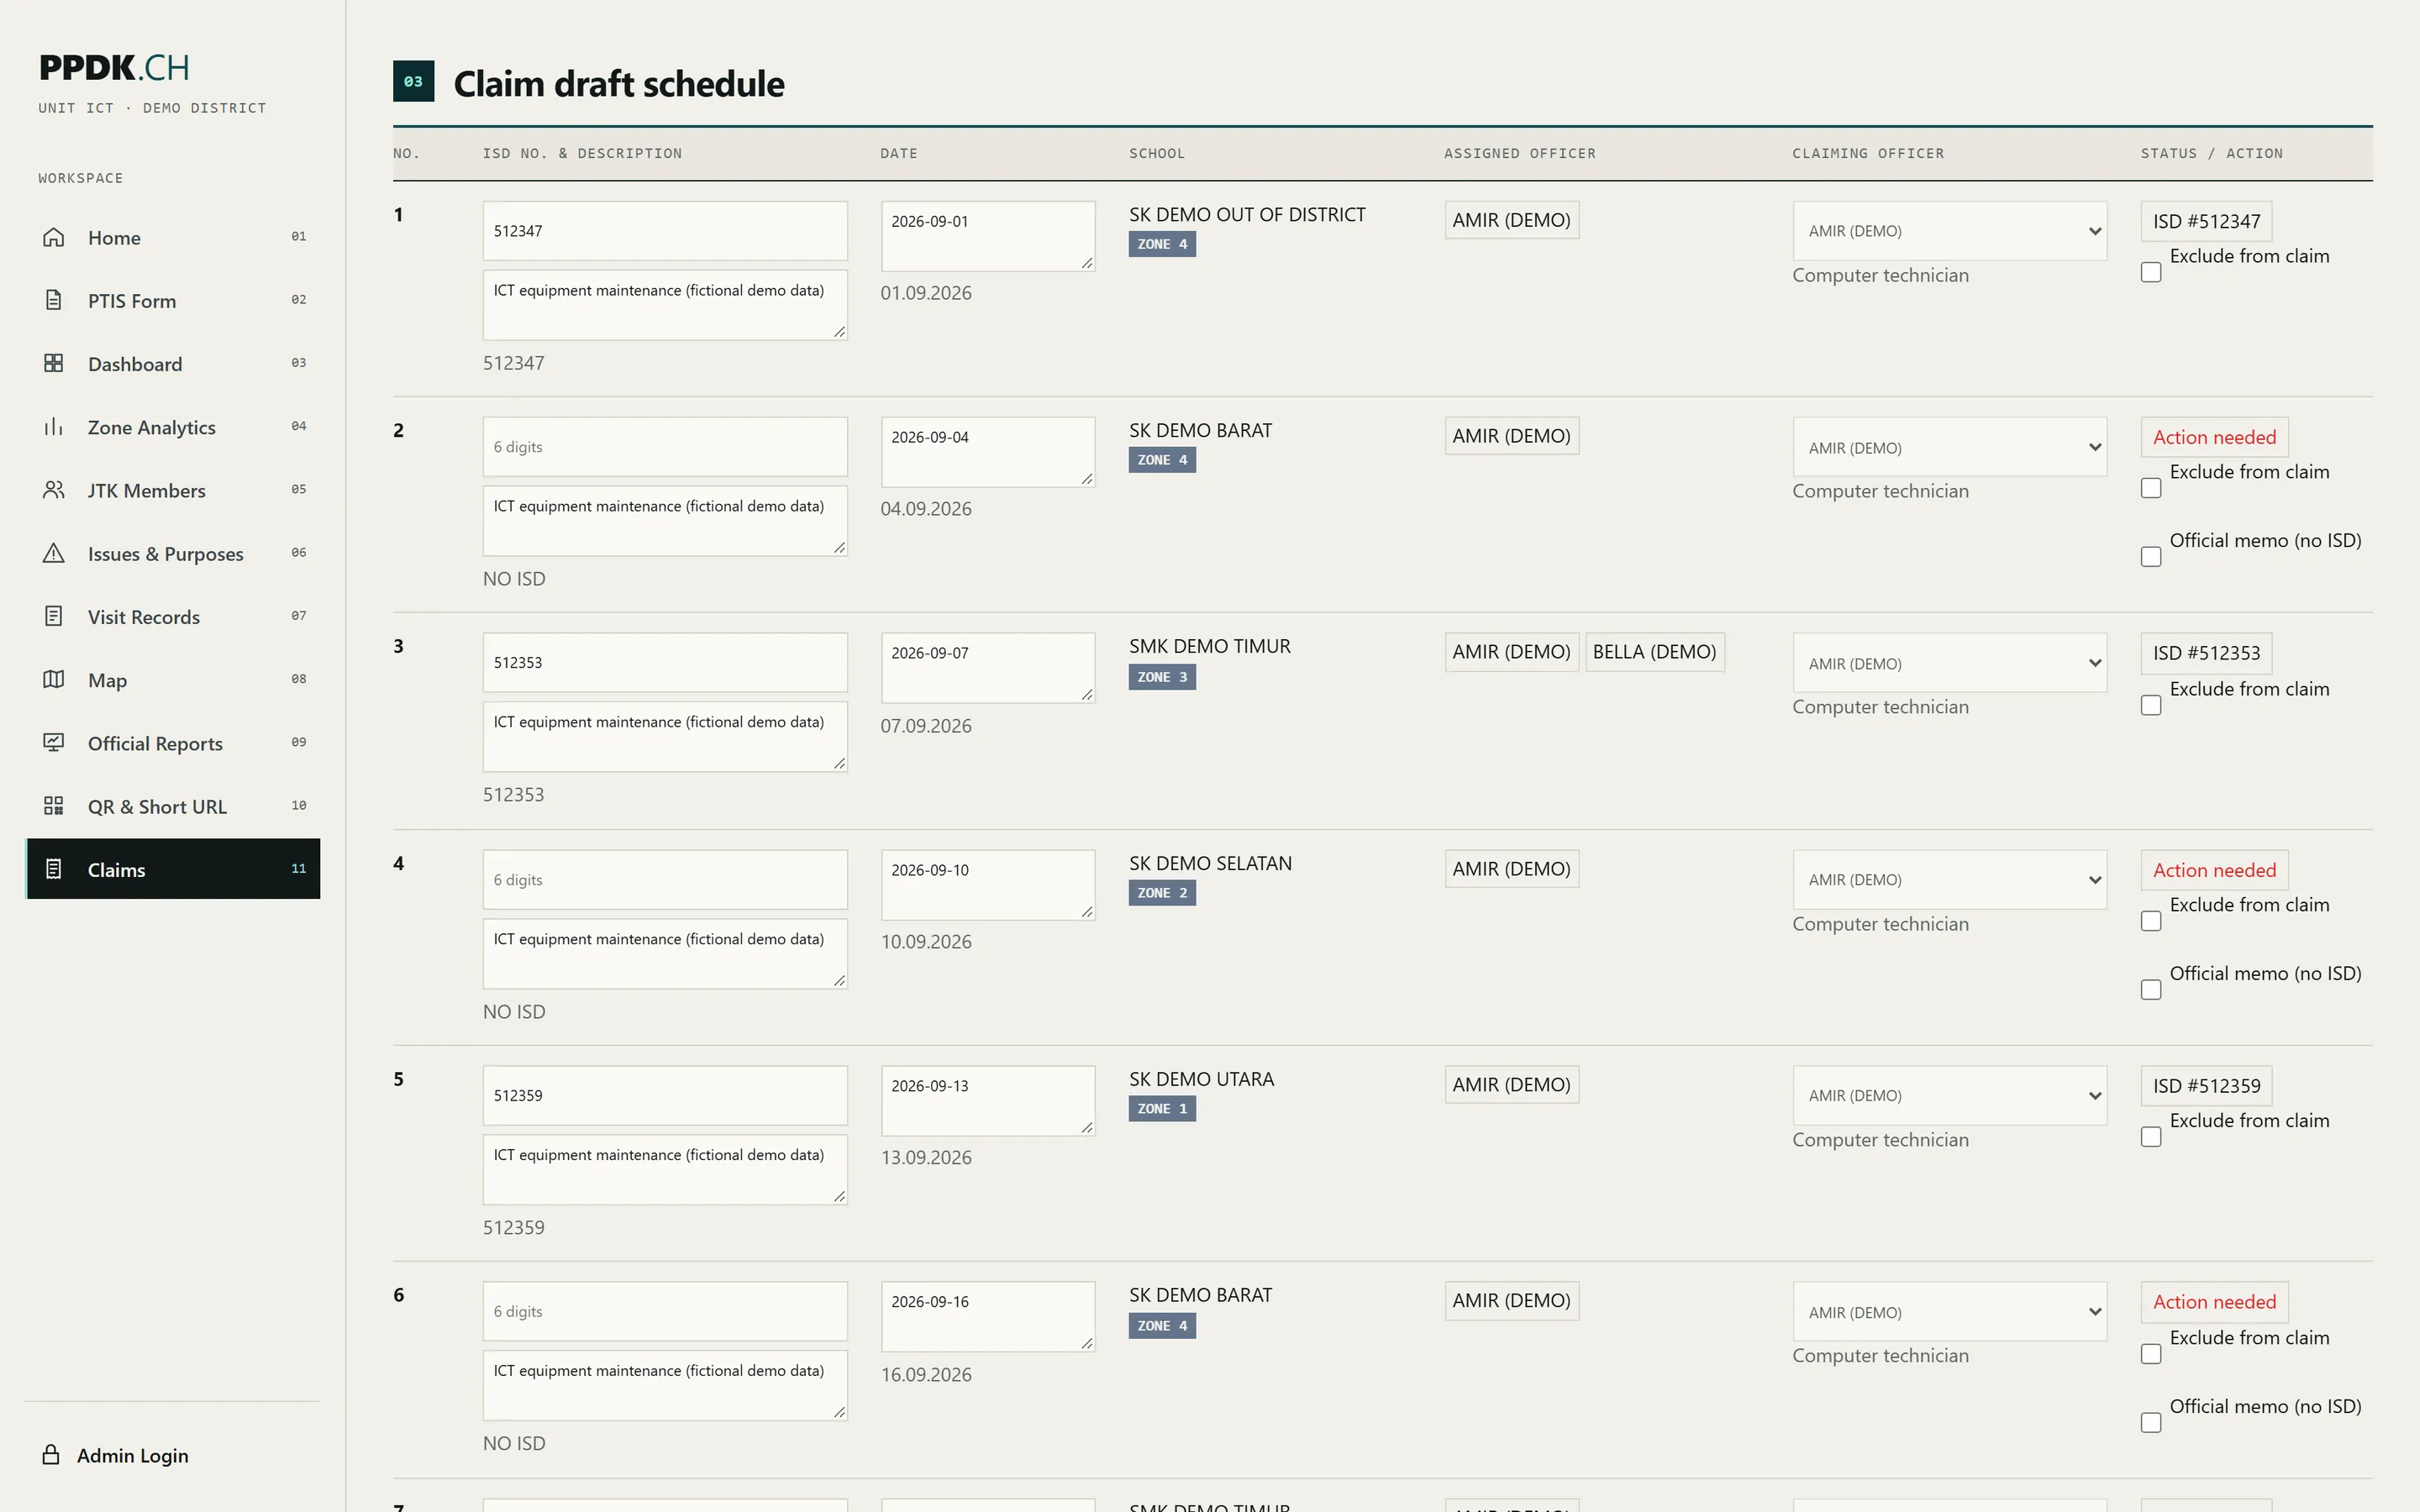Screen dimensions: 2420x1512
Task: Click description textarea in row 6
Action: click(x=665, y=1386)
